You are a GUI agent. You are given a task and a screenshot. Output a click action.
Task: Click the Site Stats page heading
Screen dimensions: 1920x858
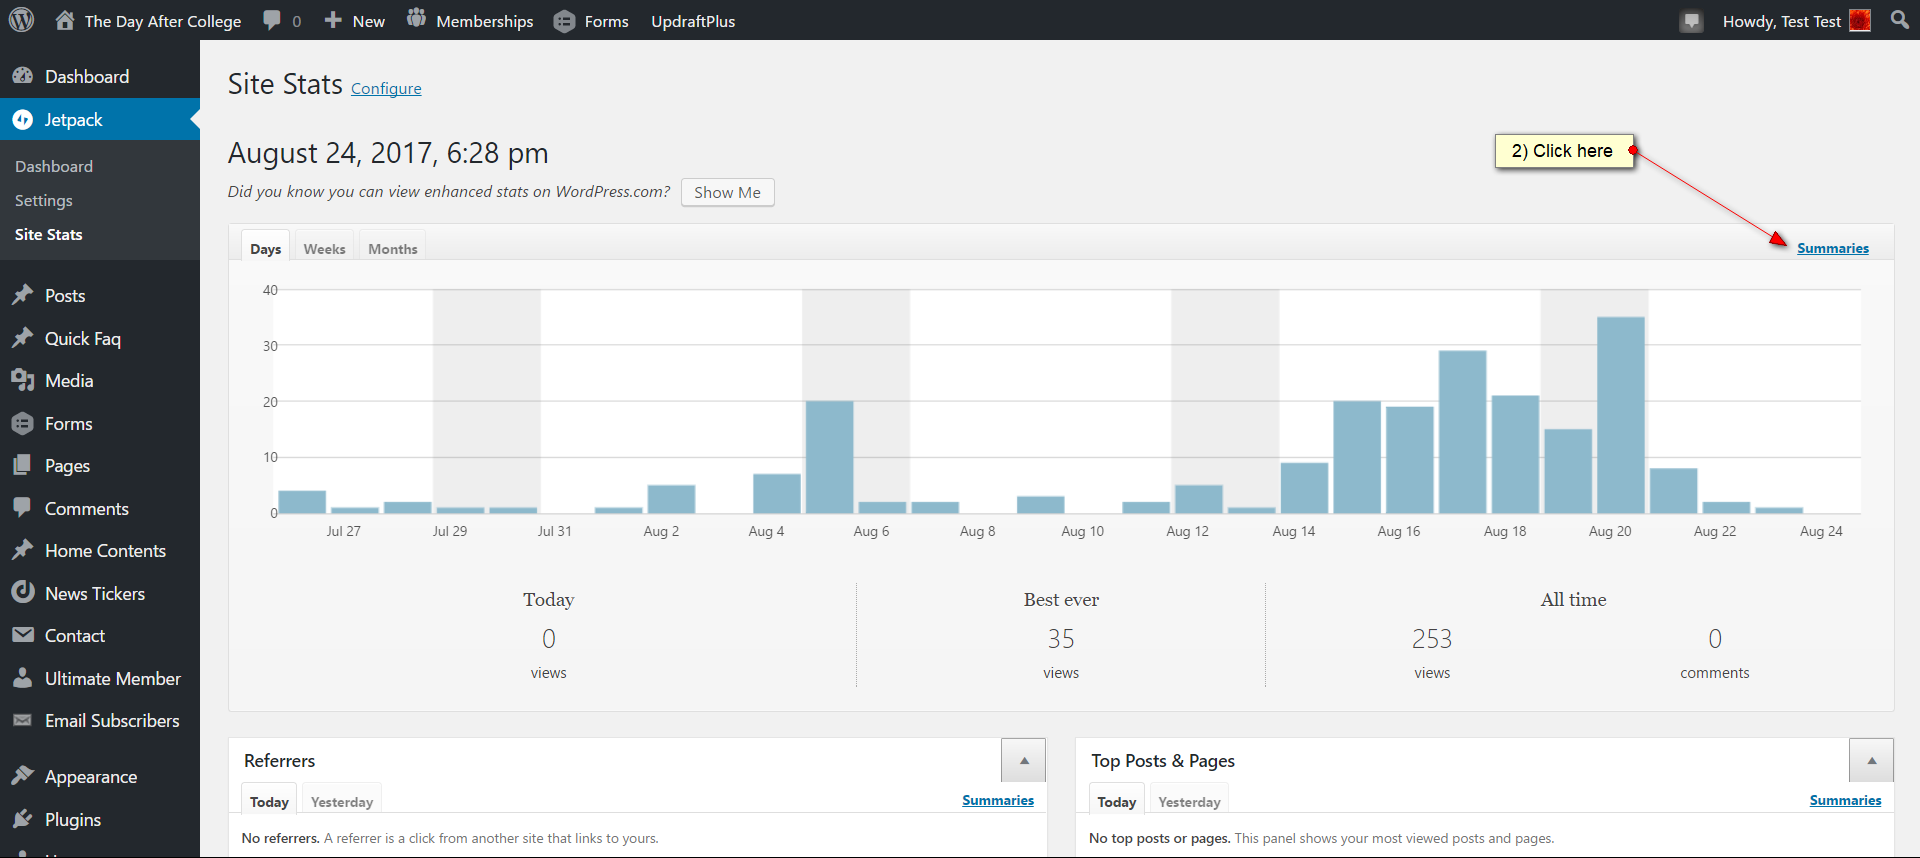(x=285, y=84)
